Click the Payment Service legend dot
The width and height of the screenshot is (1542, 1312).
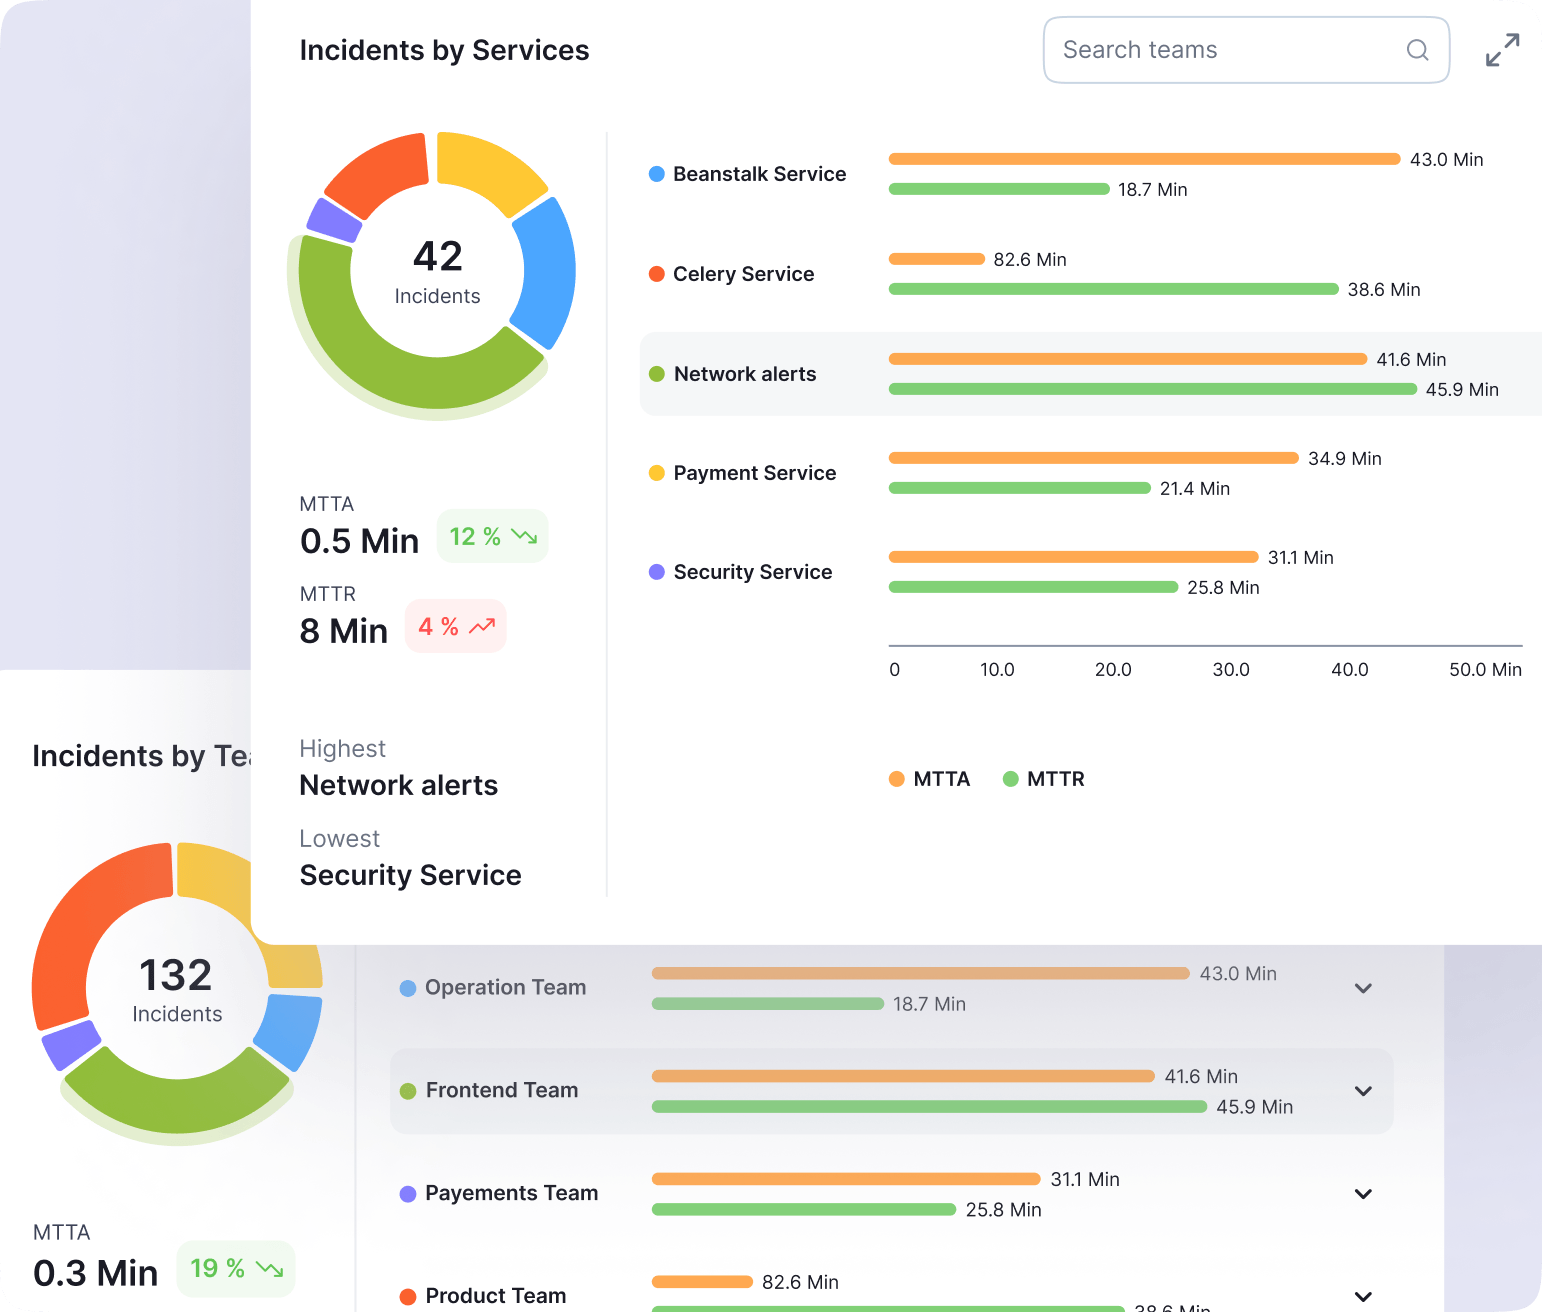pos(656,472)
